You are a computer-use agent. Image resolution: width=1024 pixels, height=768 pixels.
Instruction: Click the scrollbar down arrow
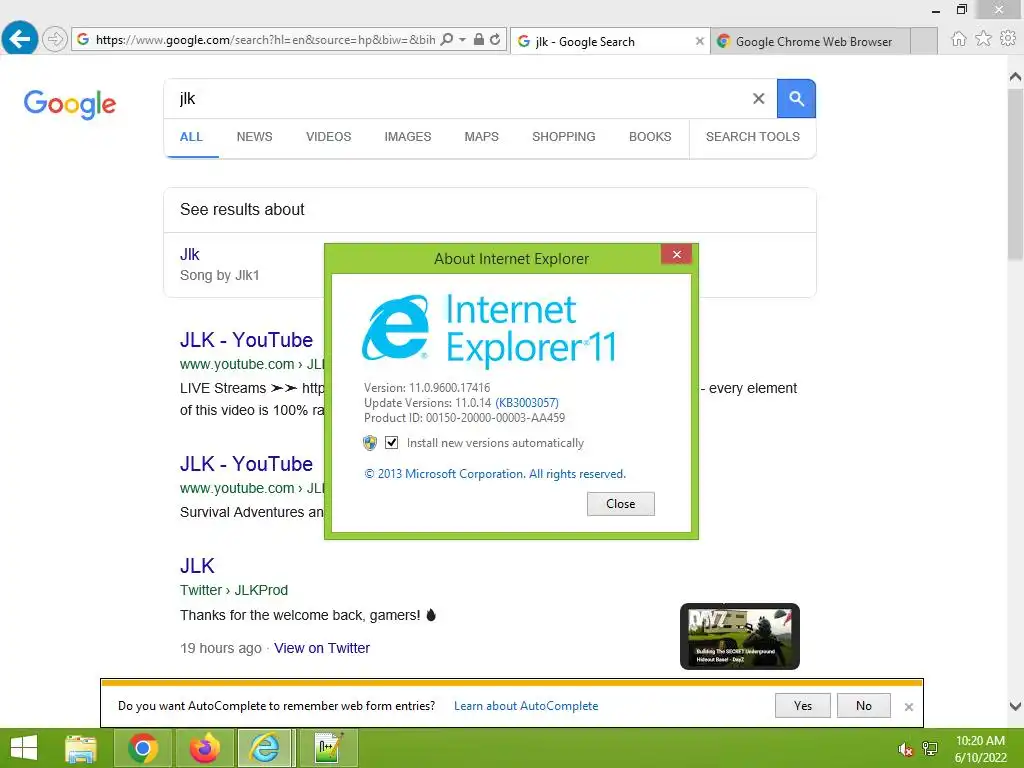pos(1015,706)
